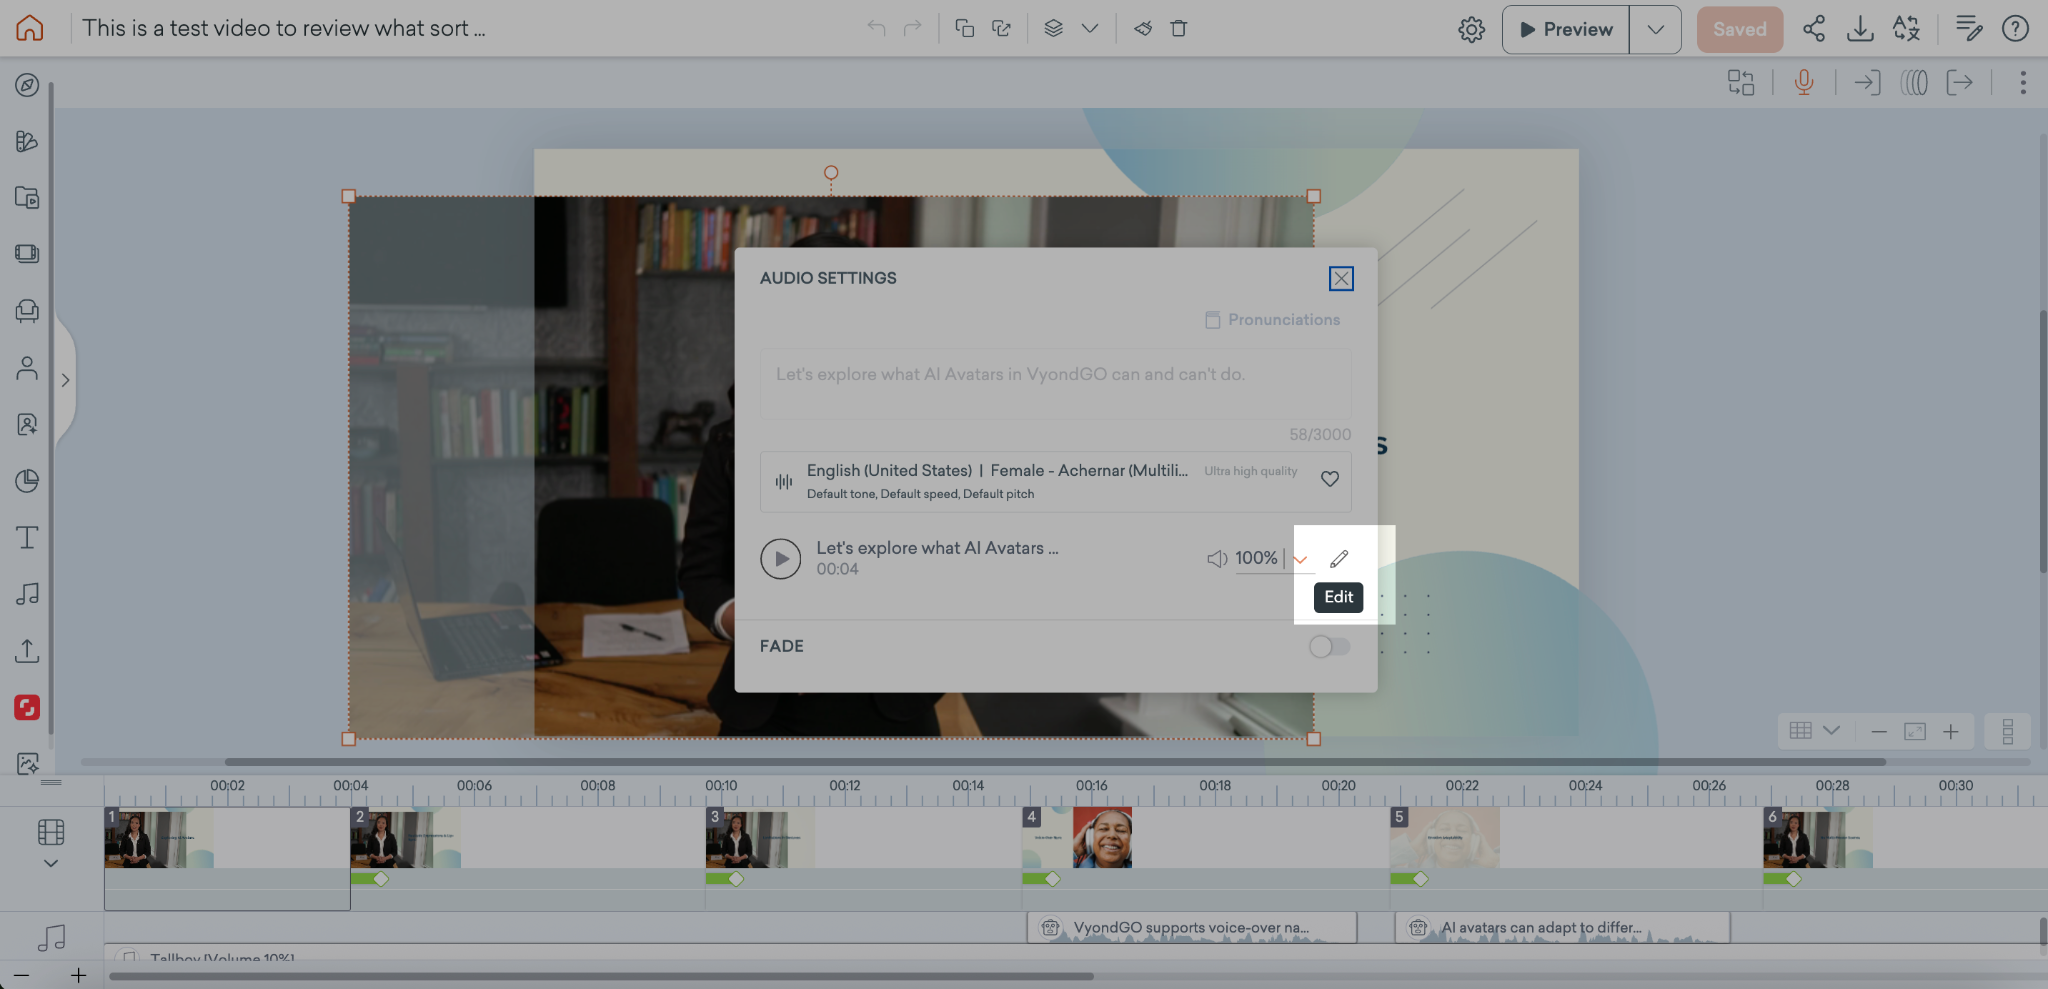Image resolution: width=2048 pixels, height=989 pixels.
Task: Expand the volume 100% dropdown arrow
Action: pos(1300,560)
